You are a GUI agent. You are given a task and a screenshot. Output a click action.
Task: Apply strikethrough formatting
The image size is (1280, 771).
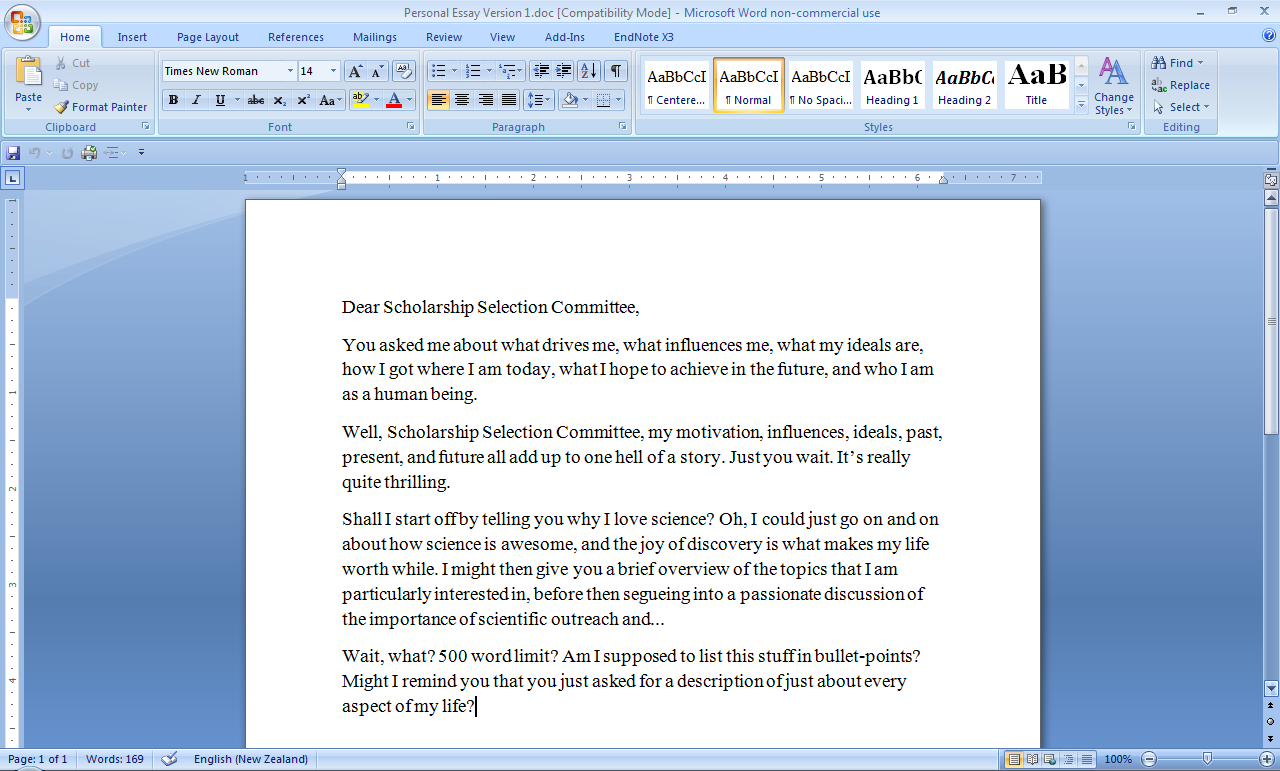point(256,100)
